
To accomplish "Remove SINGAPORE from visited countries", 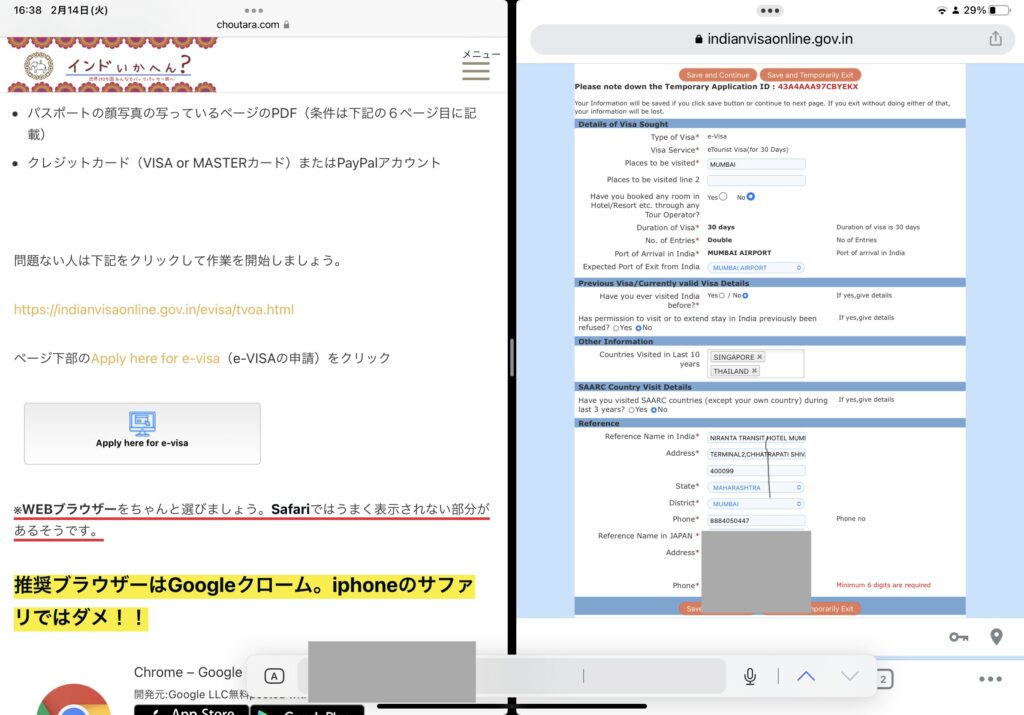I will click(760, 357).
